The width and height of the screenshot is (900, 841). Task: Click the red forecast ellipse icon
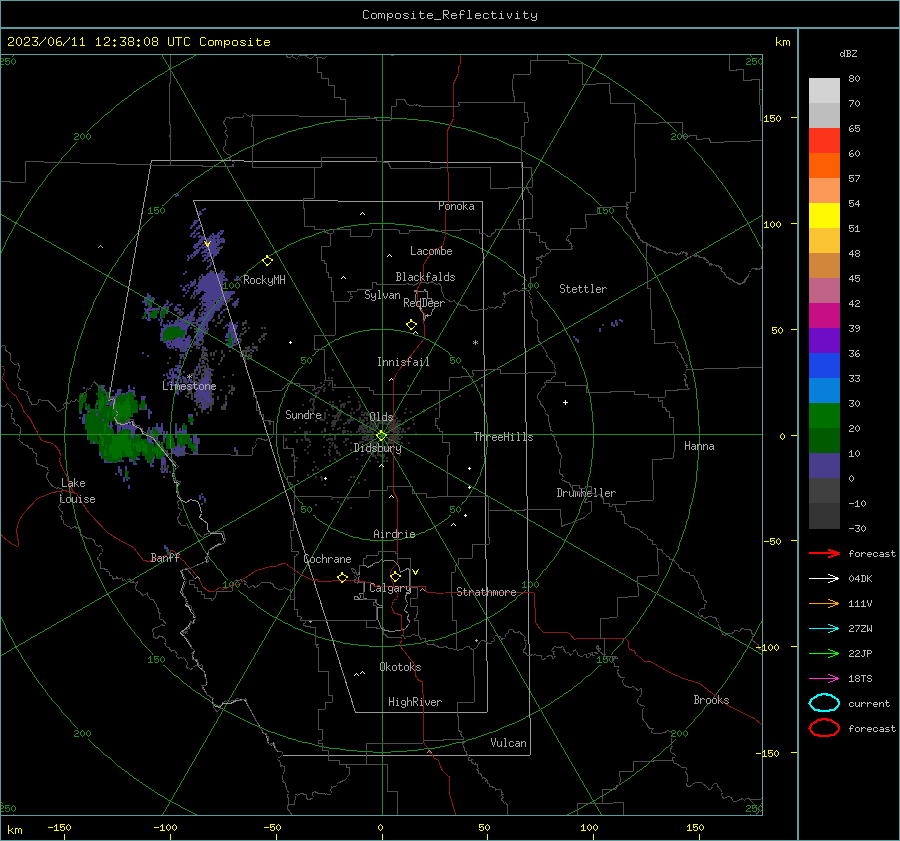pyautogui.click(x=824, y=728)
